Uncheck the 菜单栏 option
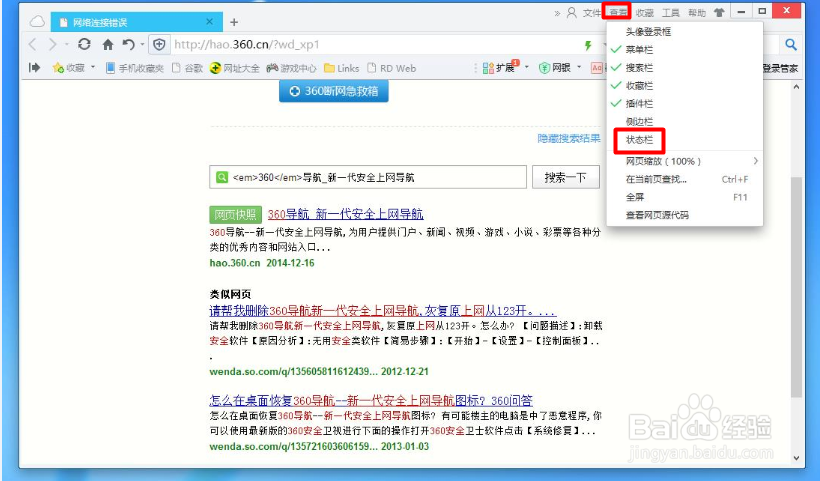820x481 pixels. (x=685, y=50)
